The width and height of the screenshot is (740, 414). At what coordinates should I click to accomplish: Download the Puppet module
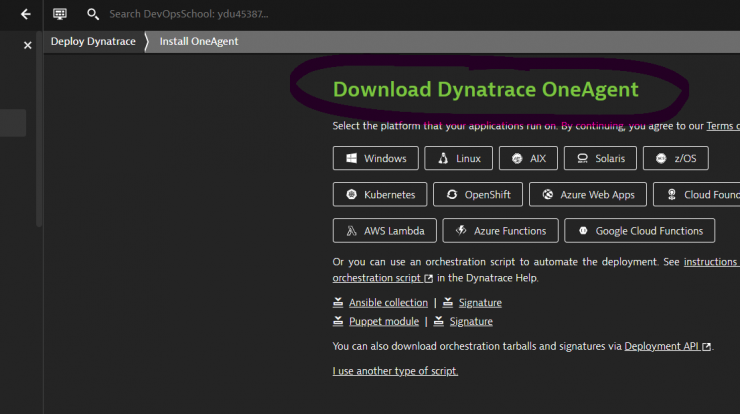(x=384, y=321)
